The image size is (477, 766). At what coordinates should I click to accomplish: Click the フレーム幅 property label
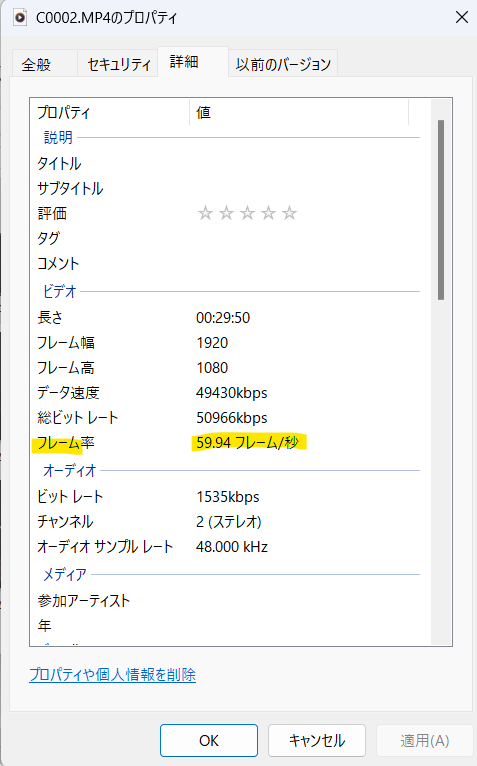tap(66, 342)
